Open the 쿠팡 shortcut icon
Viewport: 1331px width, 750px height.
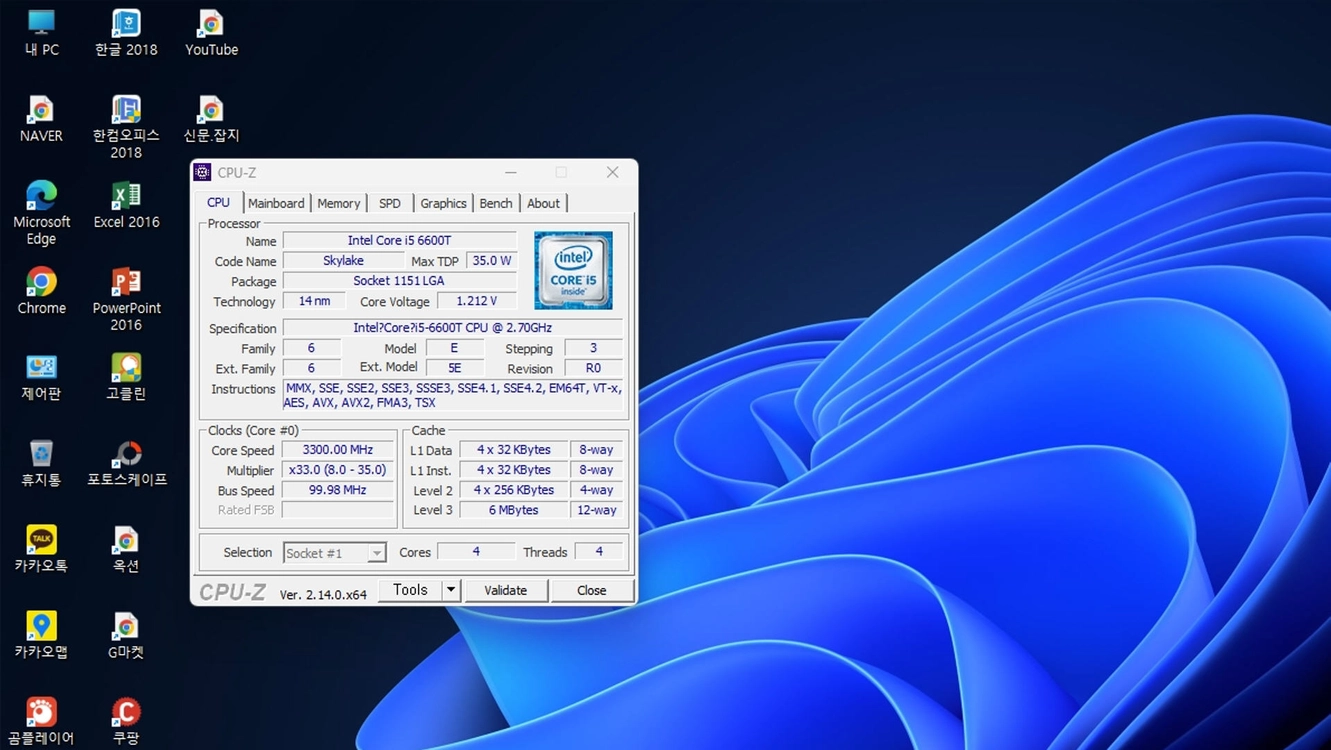126,721
